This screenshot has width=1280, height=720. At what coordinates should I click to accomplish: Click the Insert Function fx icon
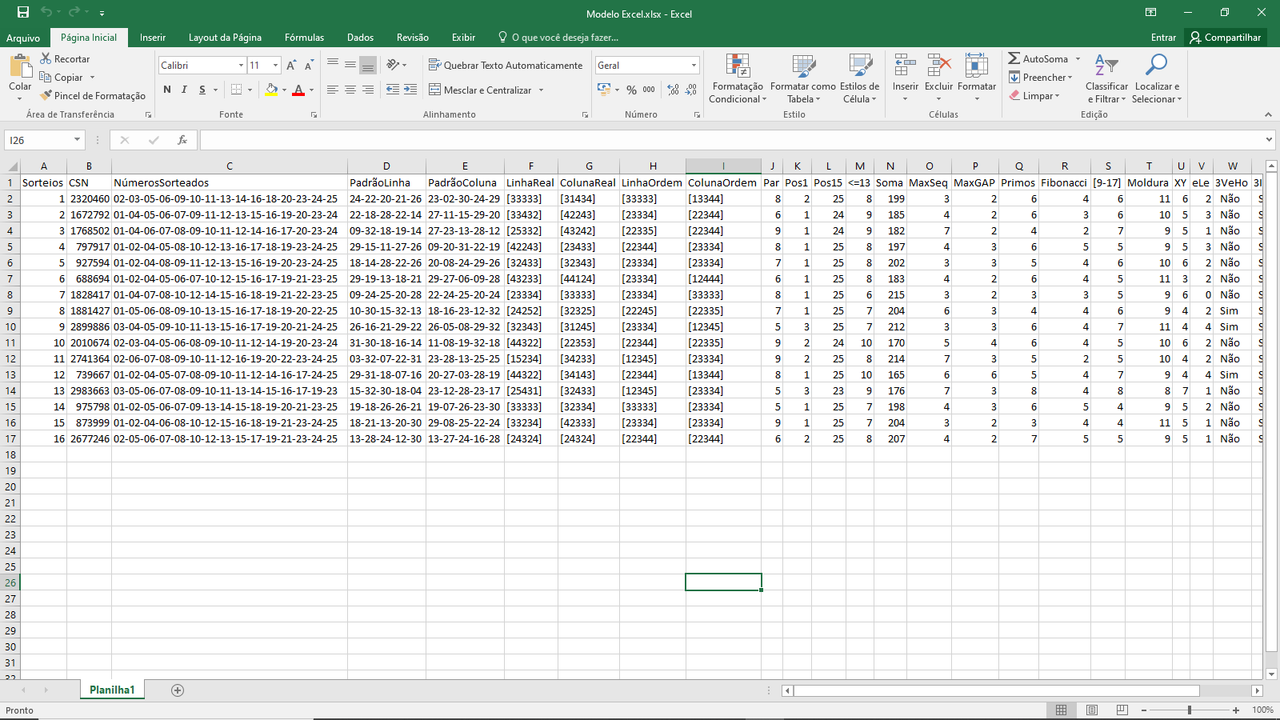click(x=182, y=140)
